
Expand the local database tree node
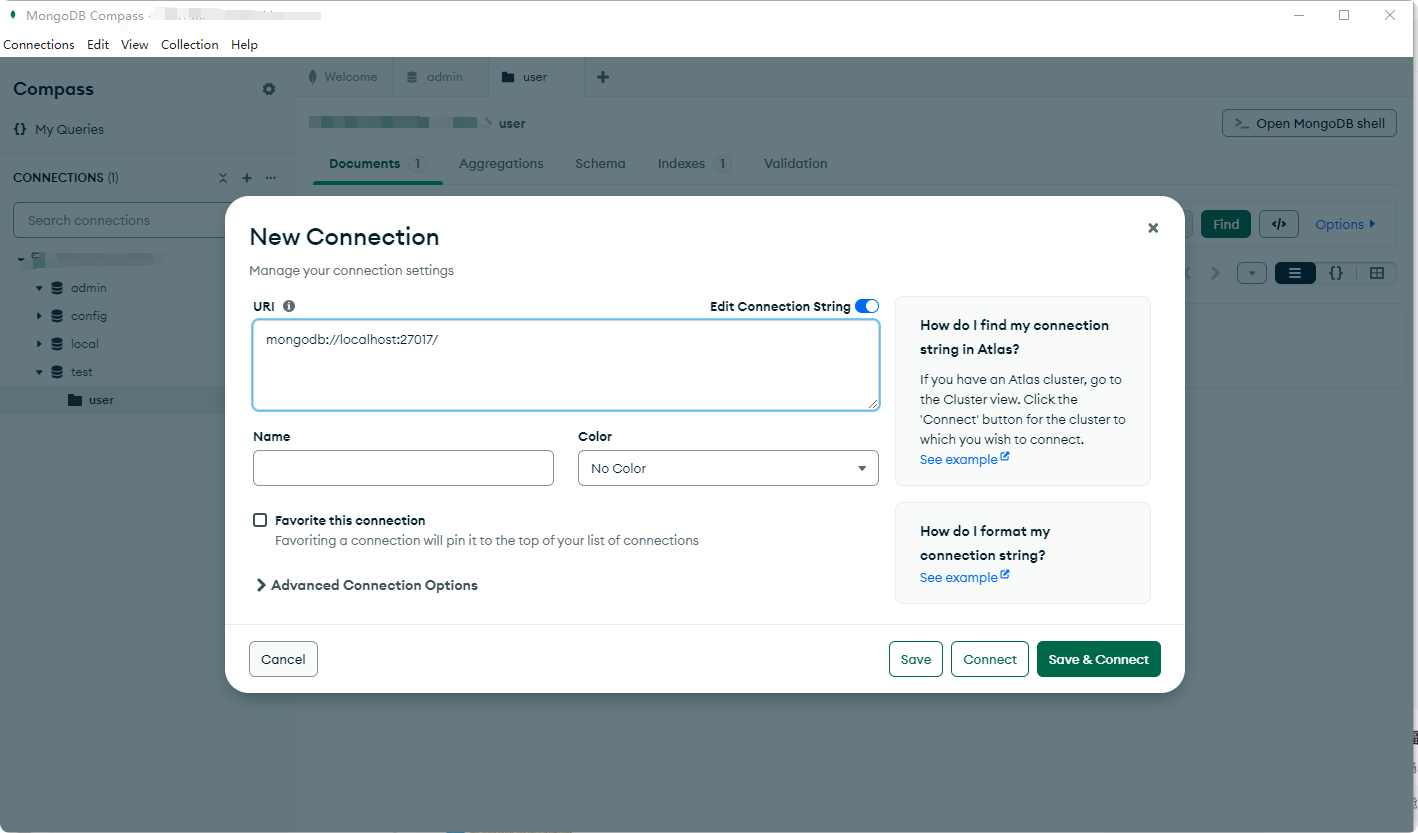[x=39, y=344]
